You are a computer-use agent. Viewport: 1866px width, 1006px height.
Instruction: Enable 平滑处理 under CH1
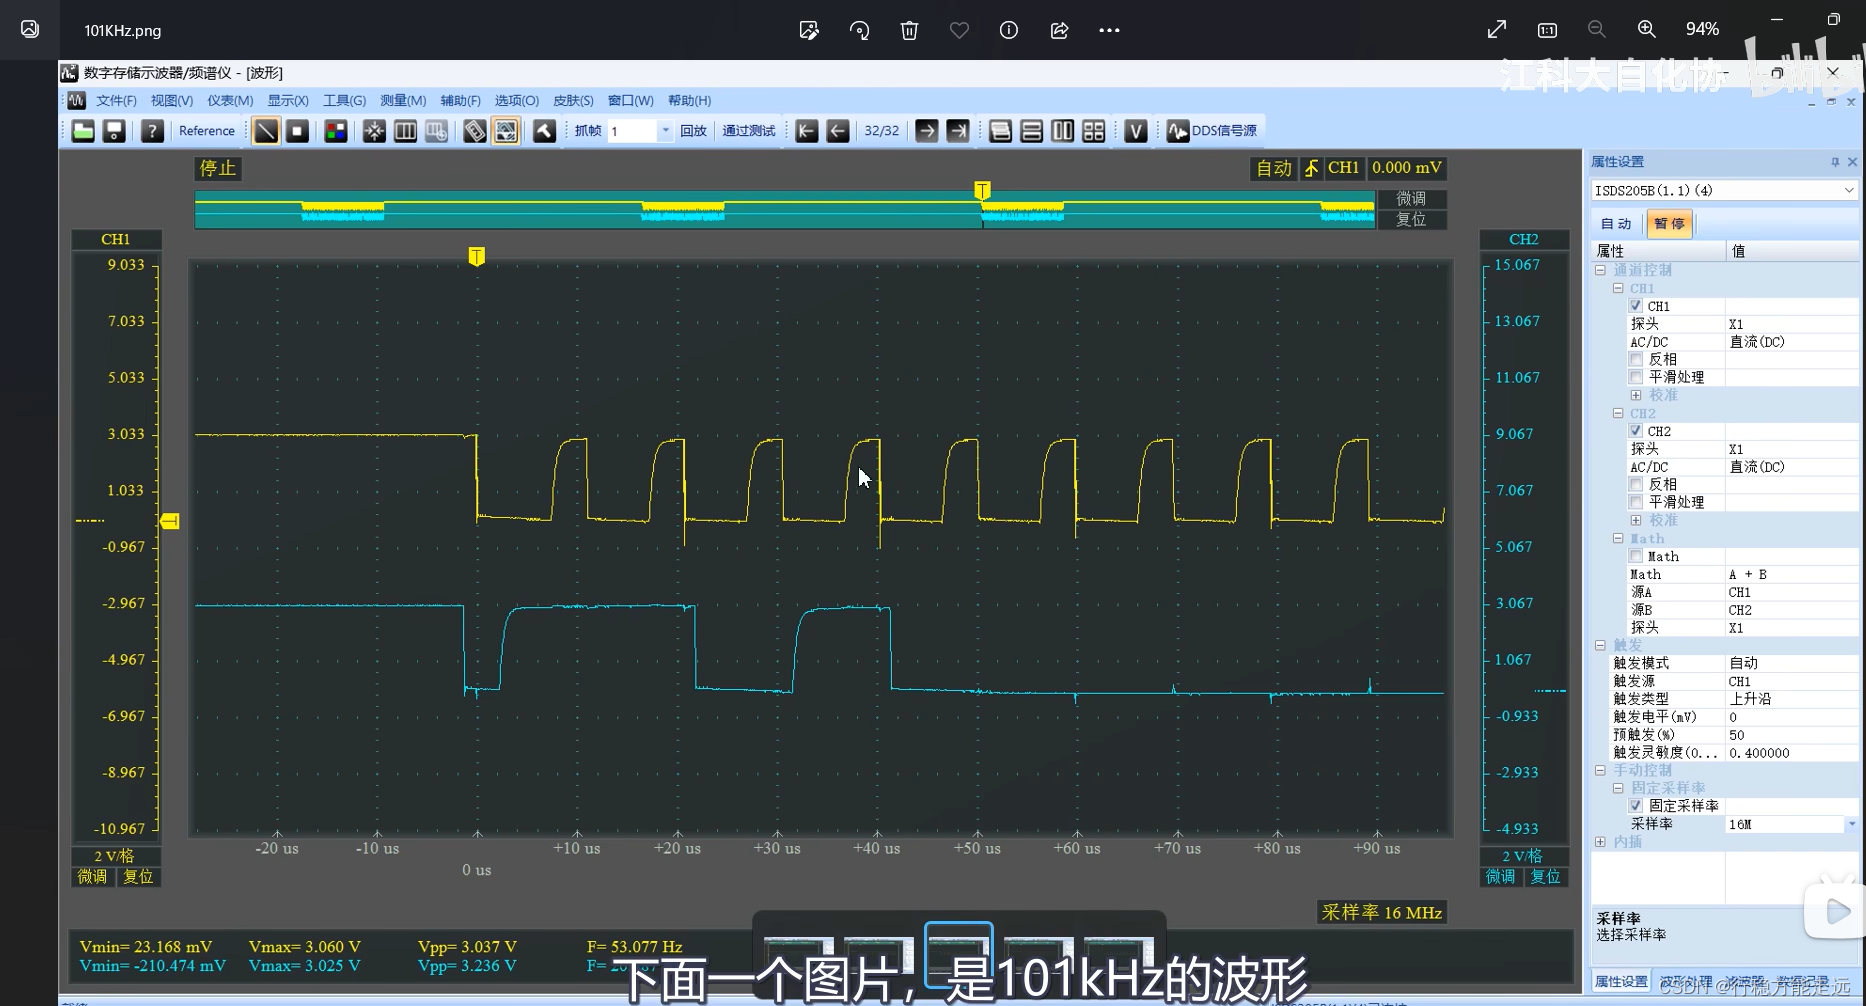[x=1636, y=377]
